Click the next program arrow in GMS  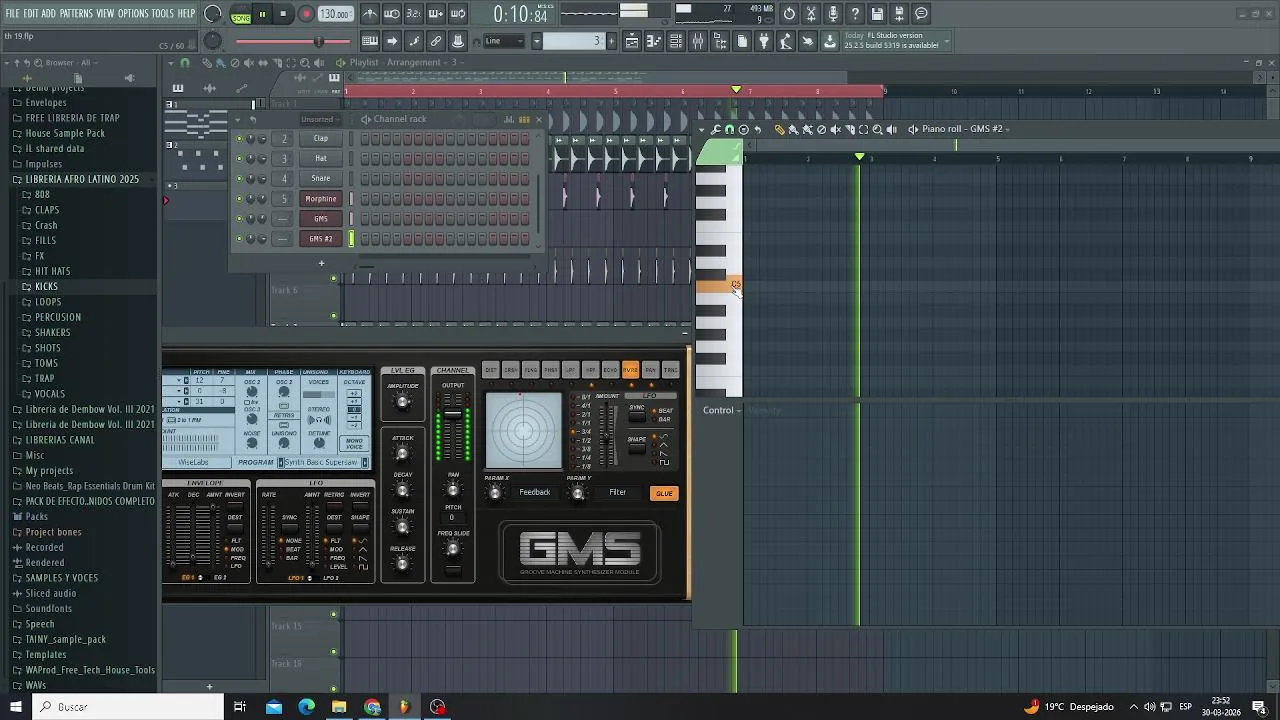[365, 462]
